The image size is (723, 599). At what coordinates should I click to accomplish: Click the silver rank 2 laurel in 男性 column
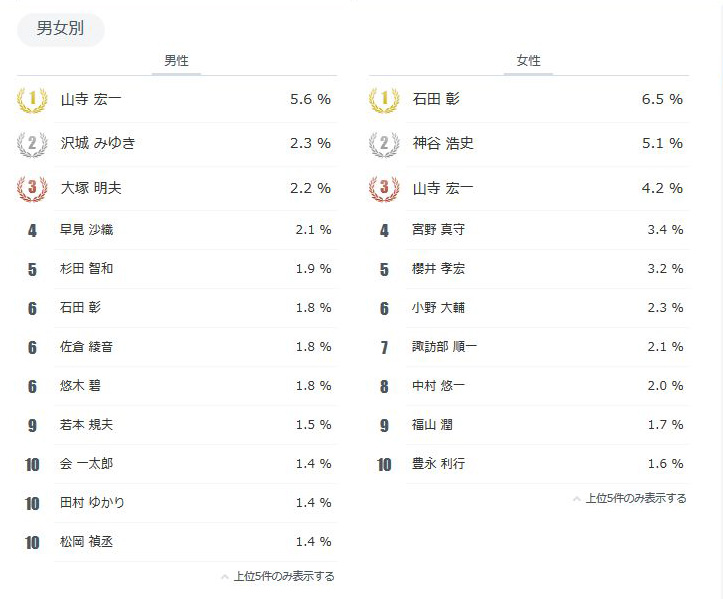(x=32, y=143)
